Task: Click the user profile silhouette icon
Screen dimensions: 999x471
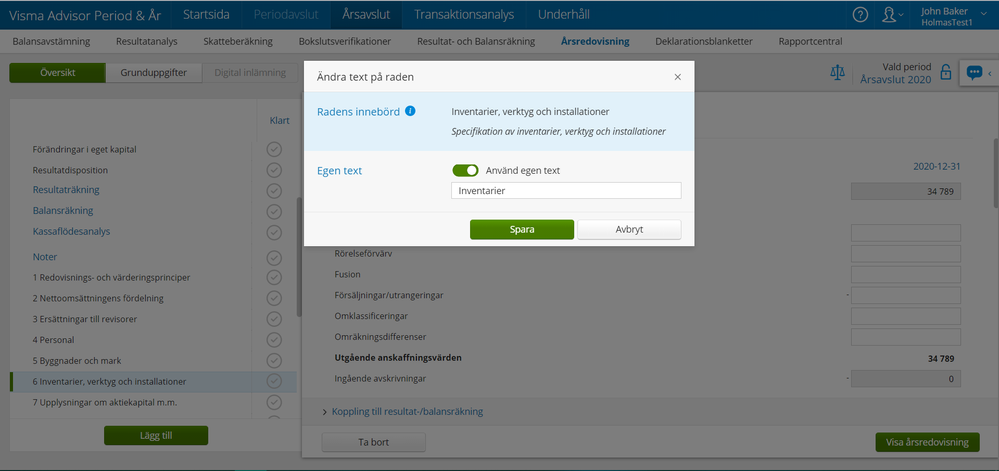Action: point(888,15)
